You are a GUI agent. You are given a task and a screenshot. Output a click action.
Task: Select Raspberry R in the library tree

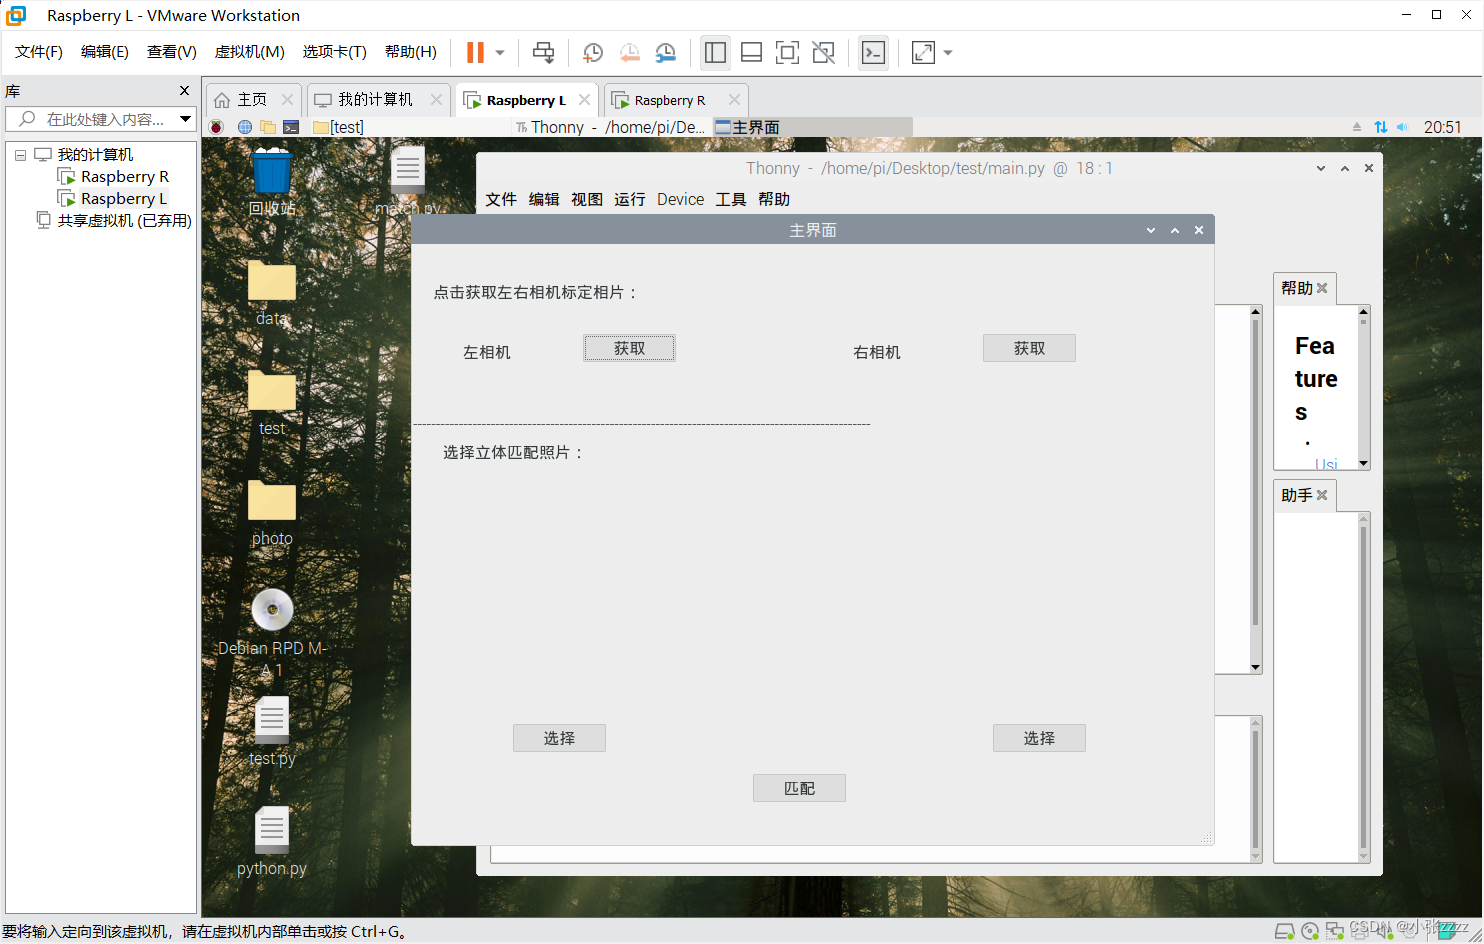point(125,177)
